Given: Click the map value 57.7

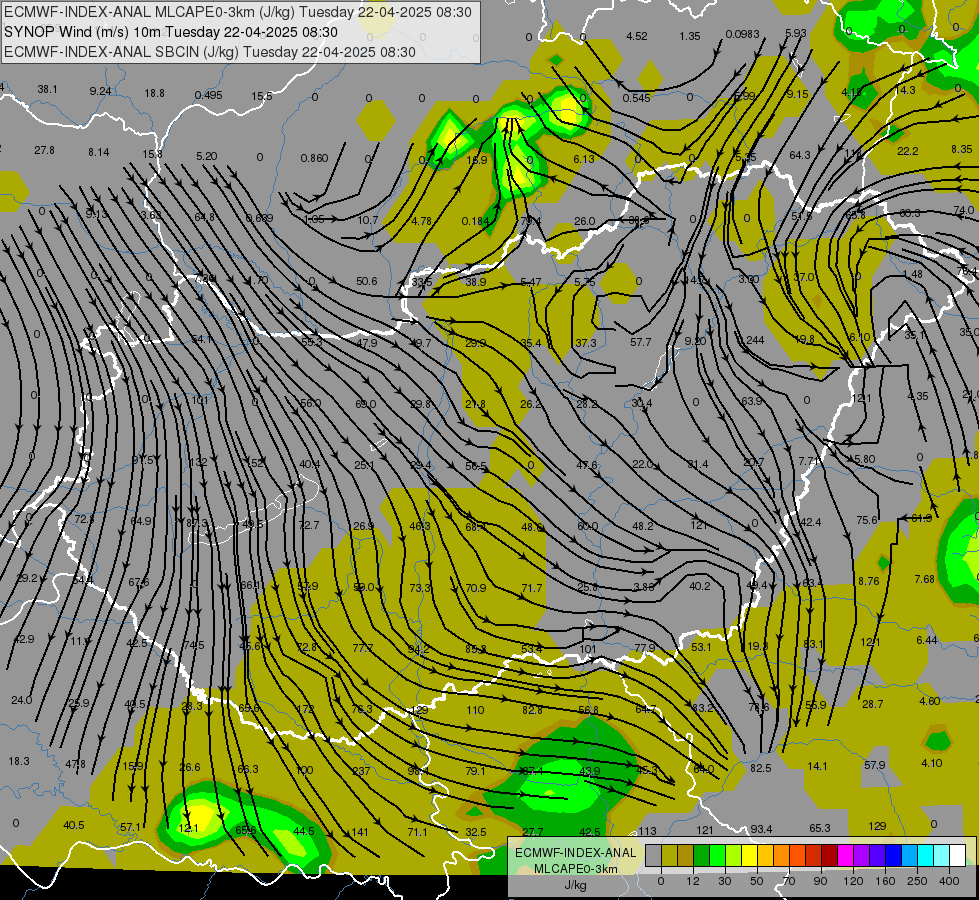Looking at the screenshot, I should [641, 342].
